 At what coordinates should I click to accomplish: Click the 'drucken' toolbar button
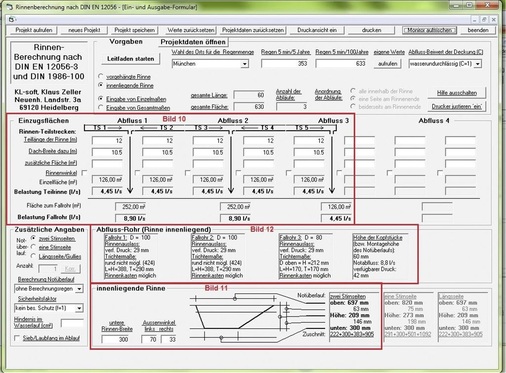point(371,30)
